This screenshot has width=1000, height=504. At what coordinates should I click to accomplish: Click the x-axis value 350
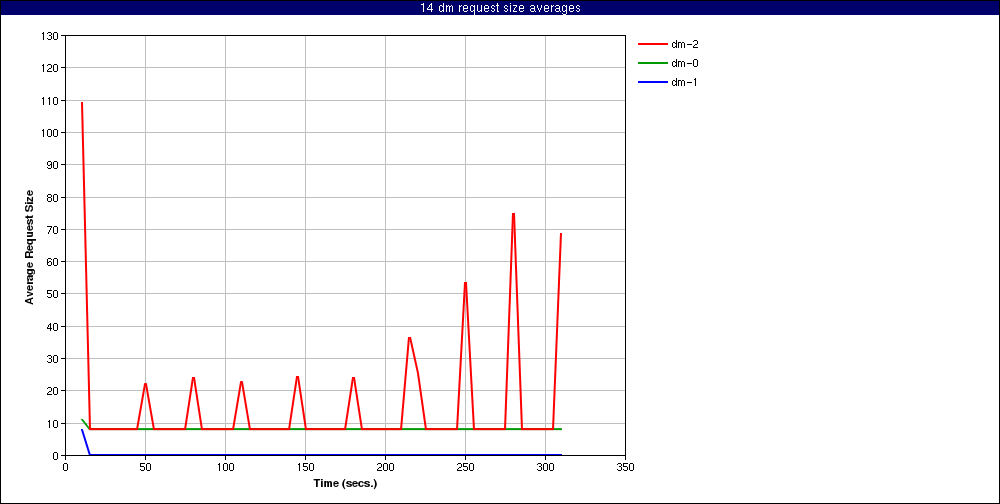coord(626,467)
